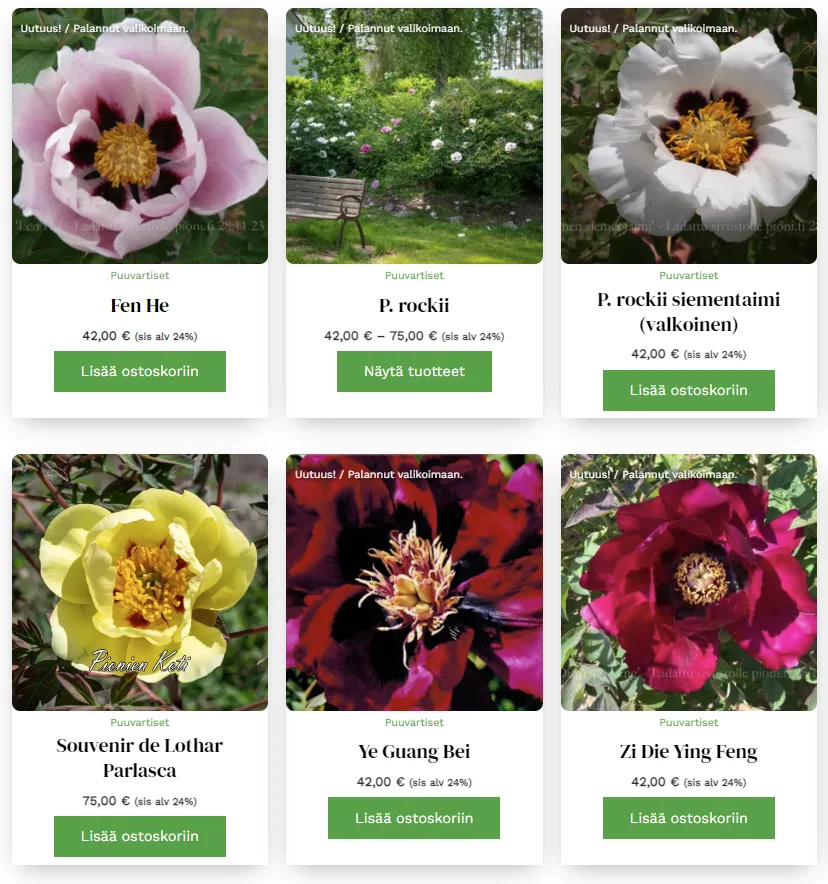Open Puuvartiset category above Fen He
The height and width of the screenshot is (884, 828).
[140, 276]
